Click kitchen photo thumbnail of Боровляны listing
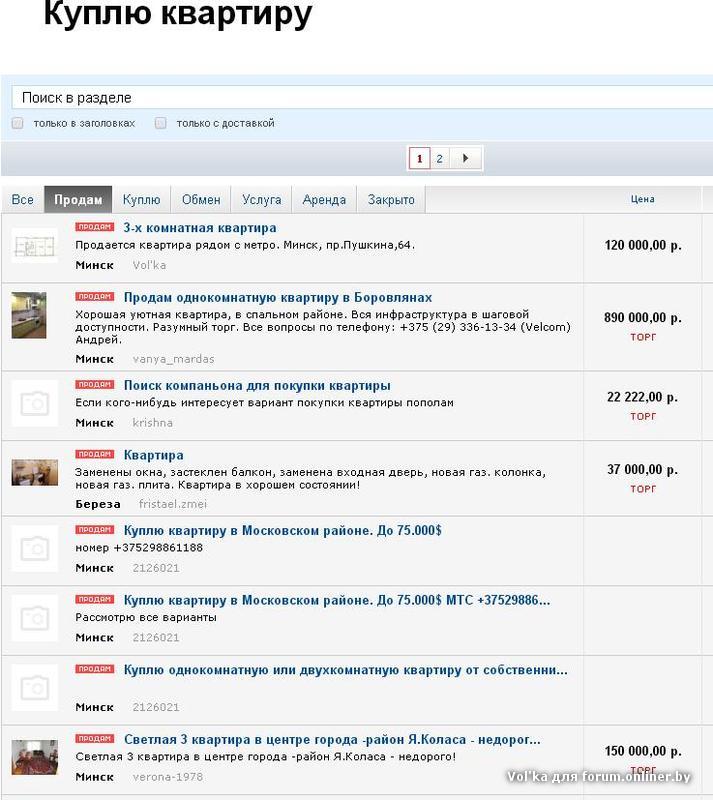The width and height of the screenshot is (713, 800). click(x=29, y=315)
